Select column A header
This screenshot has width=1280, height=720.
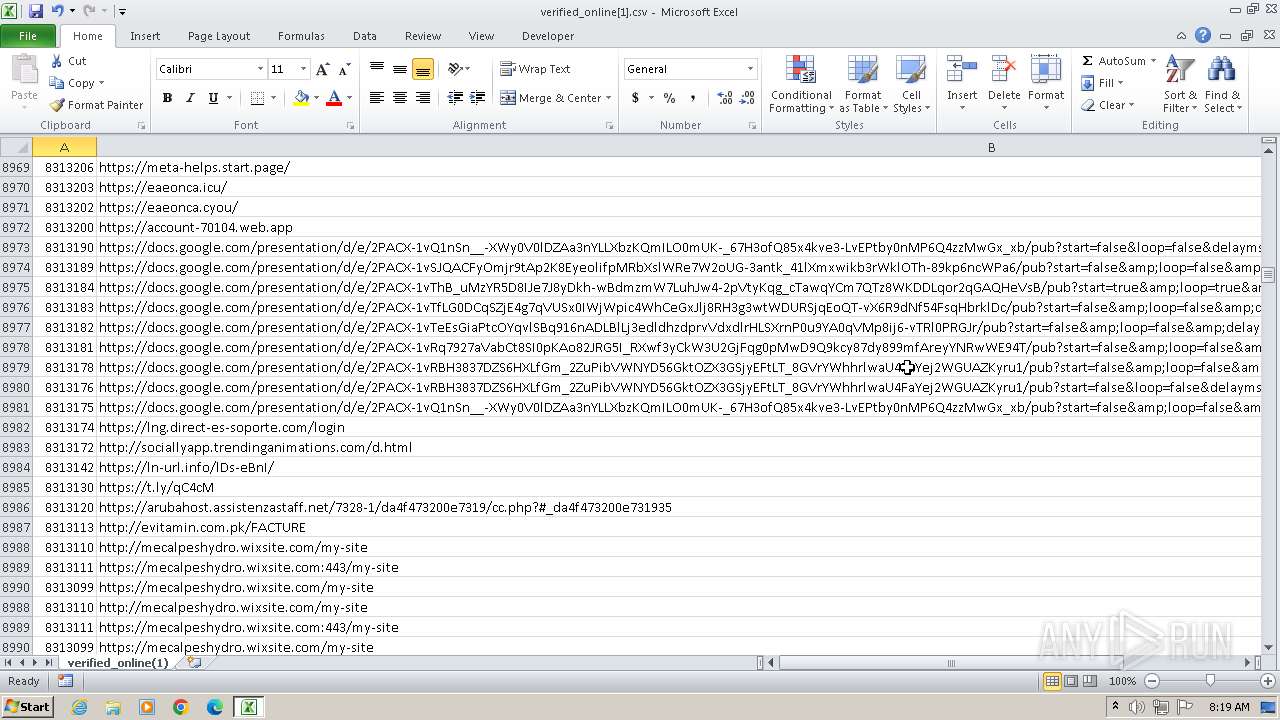point(64,147)
